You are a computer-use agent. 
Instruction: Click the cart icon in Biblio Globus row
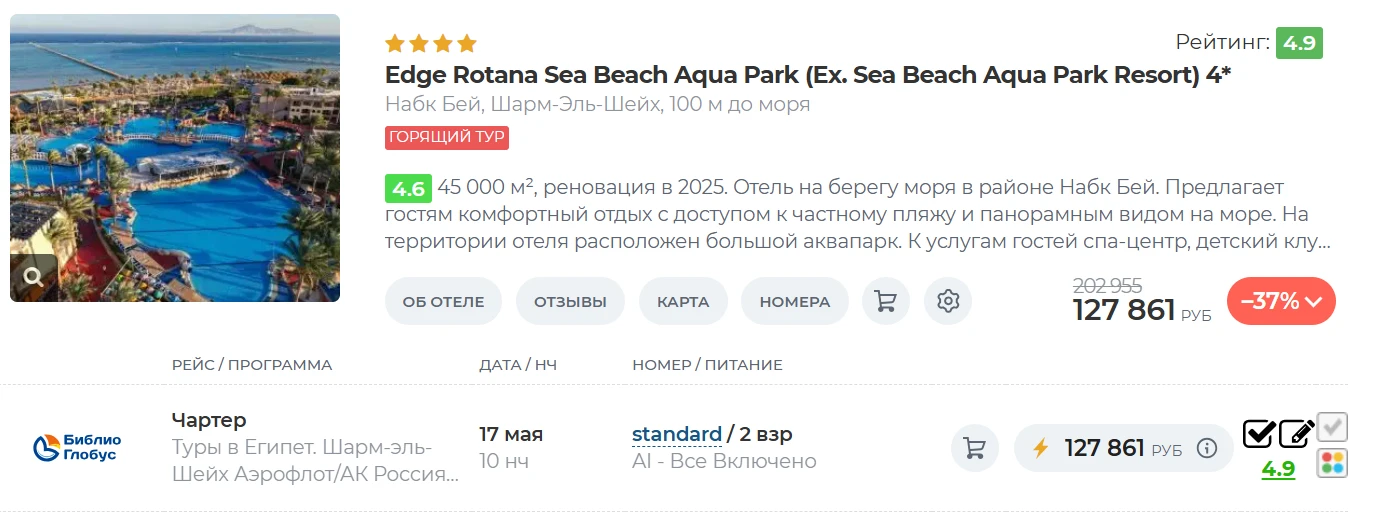[974, 448]
